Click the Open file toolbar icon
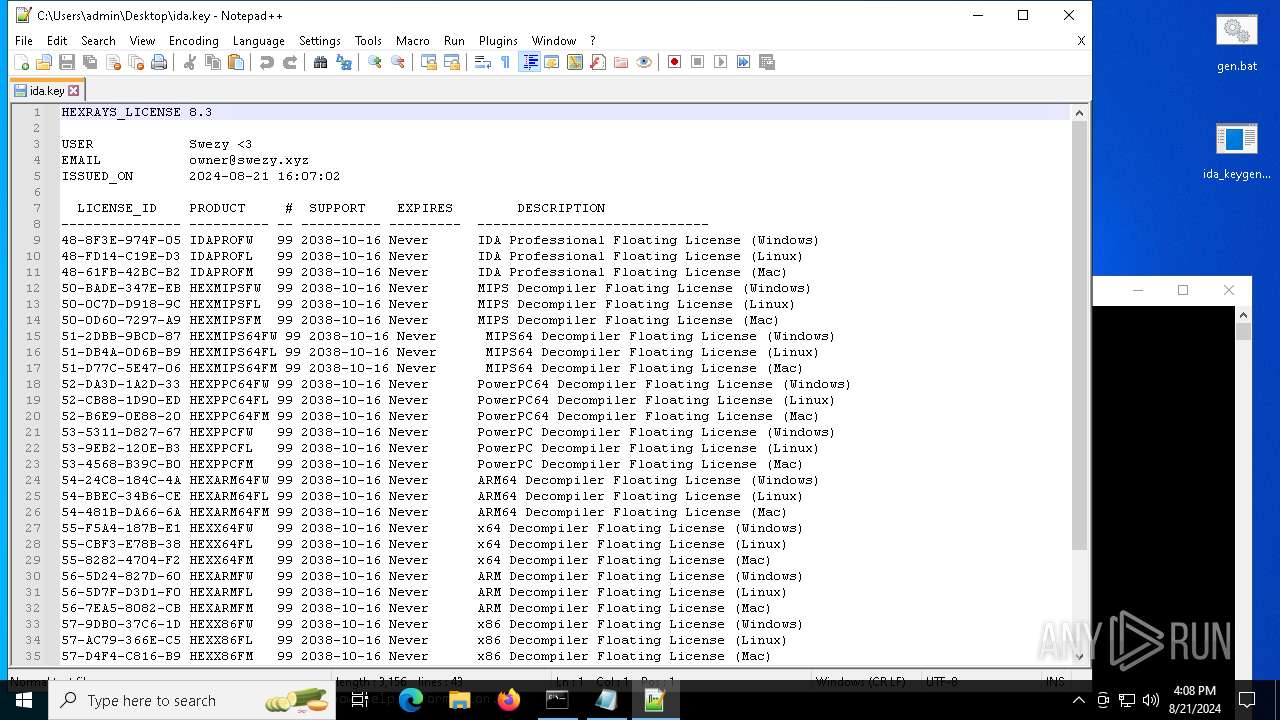Image resolution: width=1280 pixels, height=720 pixels. 44,62
